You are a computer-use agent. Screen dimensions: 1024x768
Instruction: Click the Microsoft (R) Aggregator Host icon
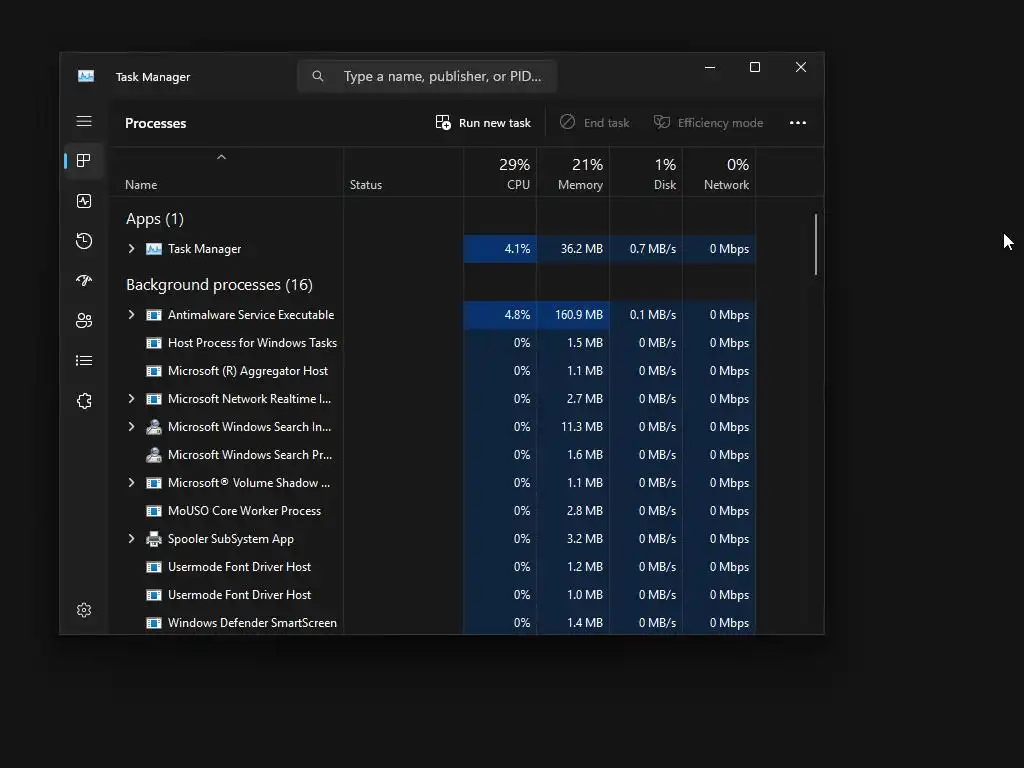coord(153,371)
